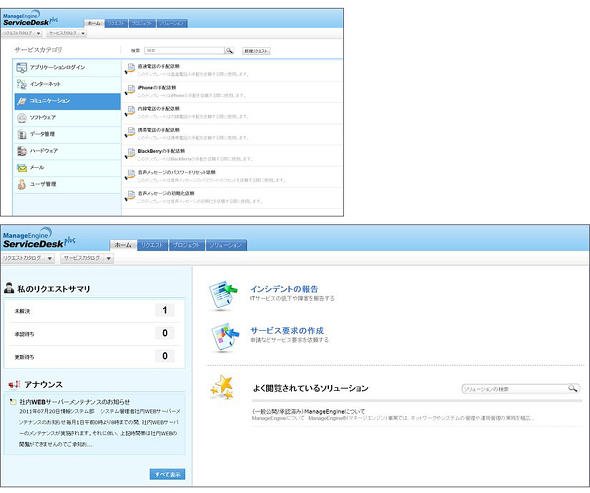
Task: Click the gold stars solutions icon
Action: [x=222, y=387]
